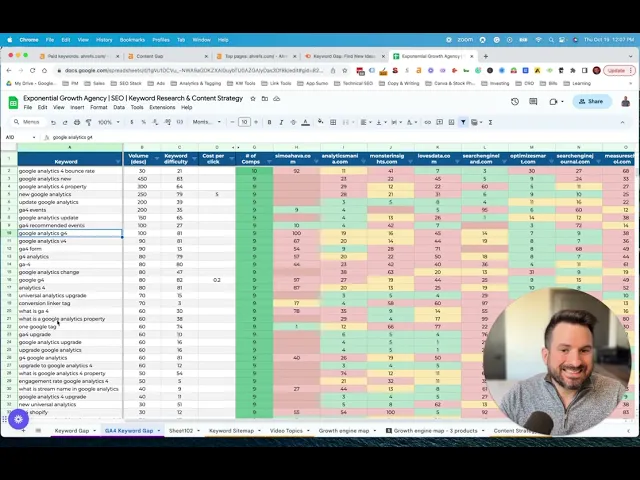
Task: Open the # of Comps filter dropdown
Action: (x=269, y=162)
